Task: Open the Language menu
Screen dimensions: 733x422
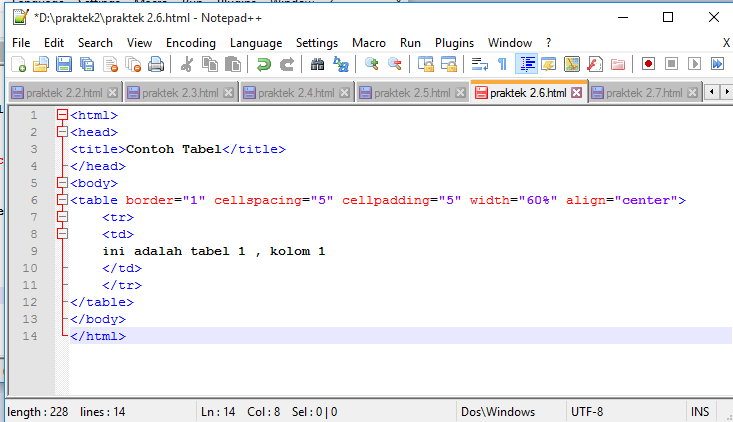Action: point(256,43)
